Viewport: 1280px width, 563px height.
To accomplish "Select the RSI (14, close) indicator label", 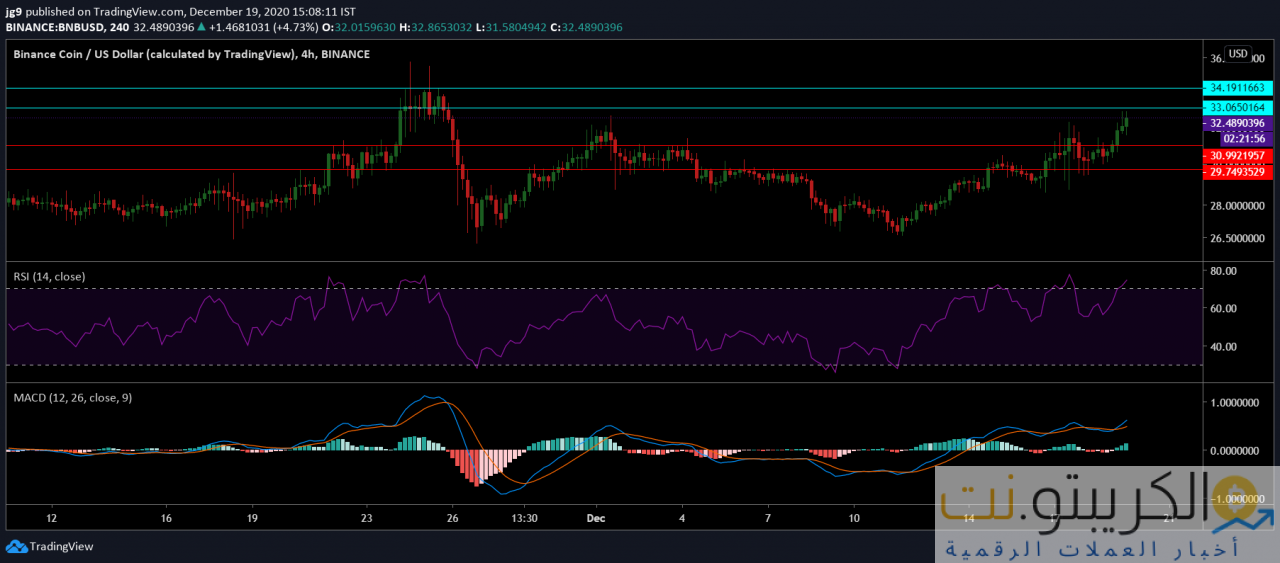I will [49, 276].
